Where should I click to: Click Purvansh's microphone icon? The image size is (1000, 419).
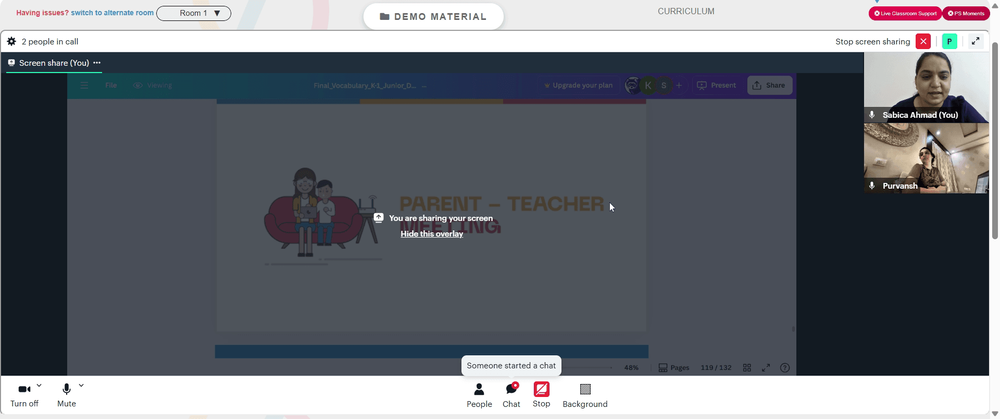coord(872,186)
